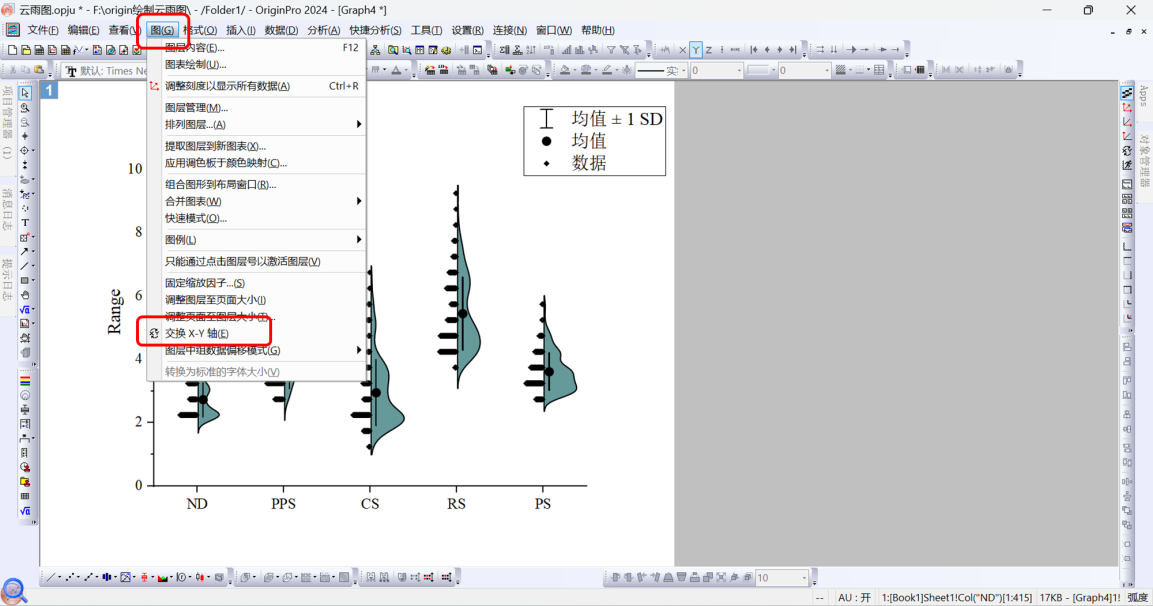Click the Add filter funnel icon
This screenshot has width=1153, height=606.
610,50
